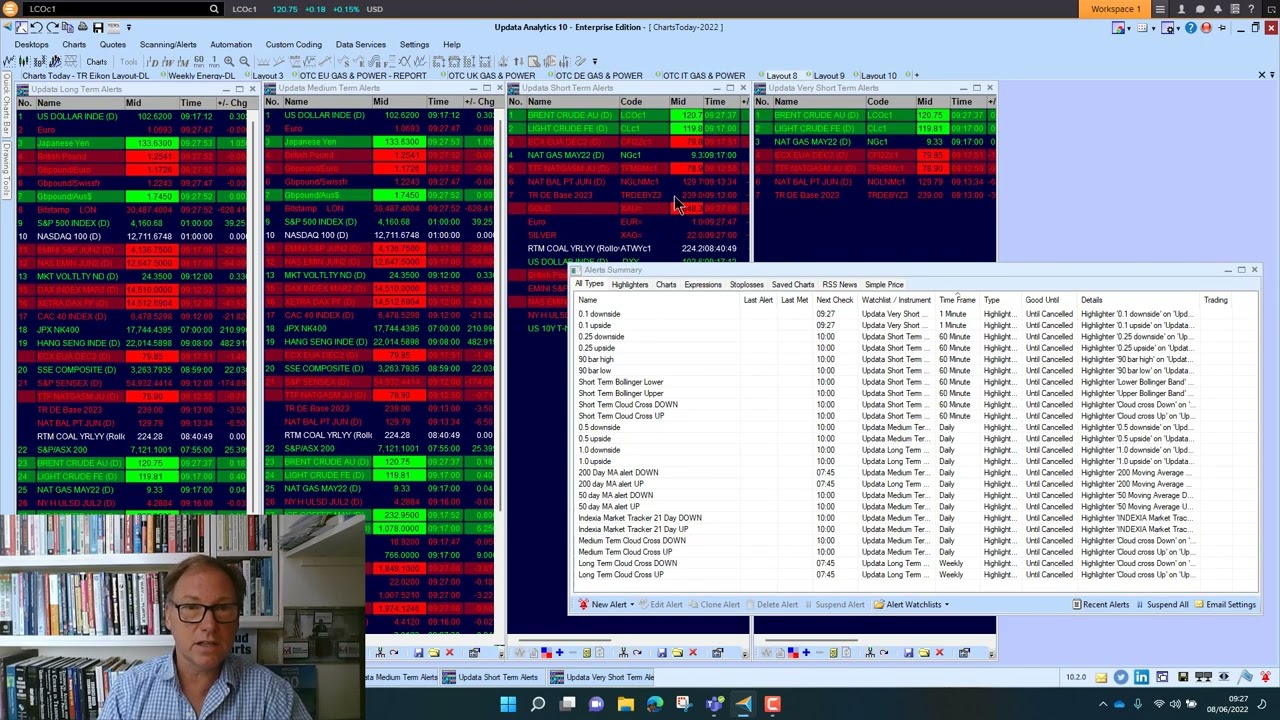Click the mail envelope icon in status bar
Viewport: 1280px width, 720px height.
point(1101,677)
